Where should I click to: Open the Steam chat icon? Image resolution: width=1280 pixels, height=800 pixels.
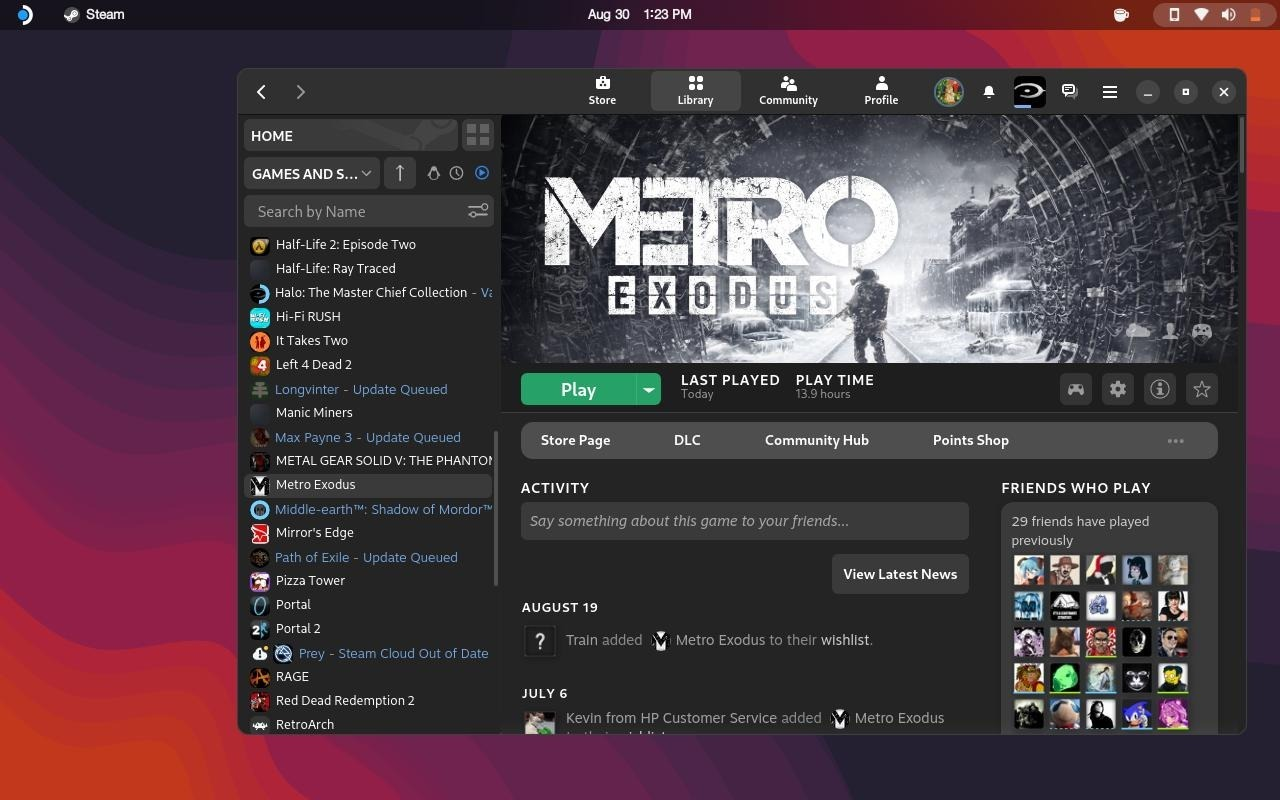point(1069,91)
